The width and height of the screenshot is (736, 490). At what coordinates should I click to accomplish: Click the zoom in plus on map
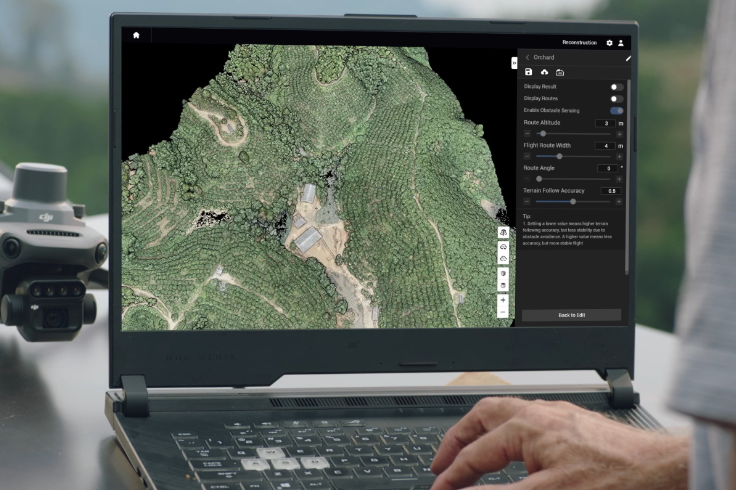[503, 300]
